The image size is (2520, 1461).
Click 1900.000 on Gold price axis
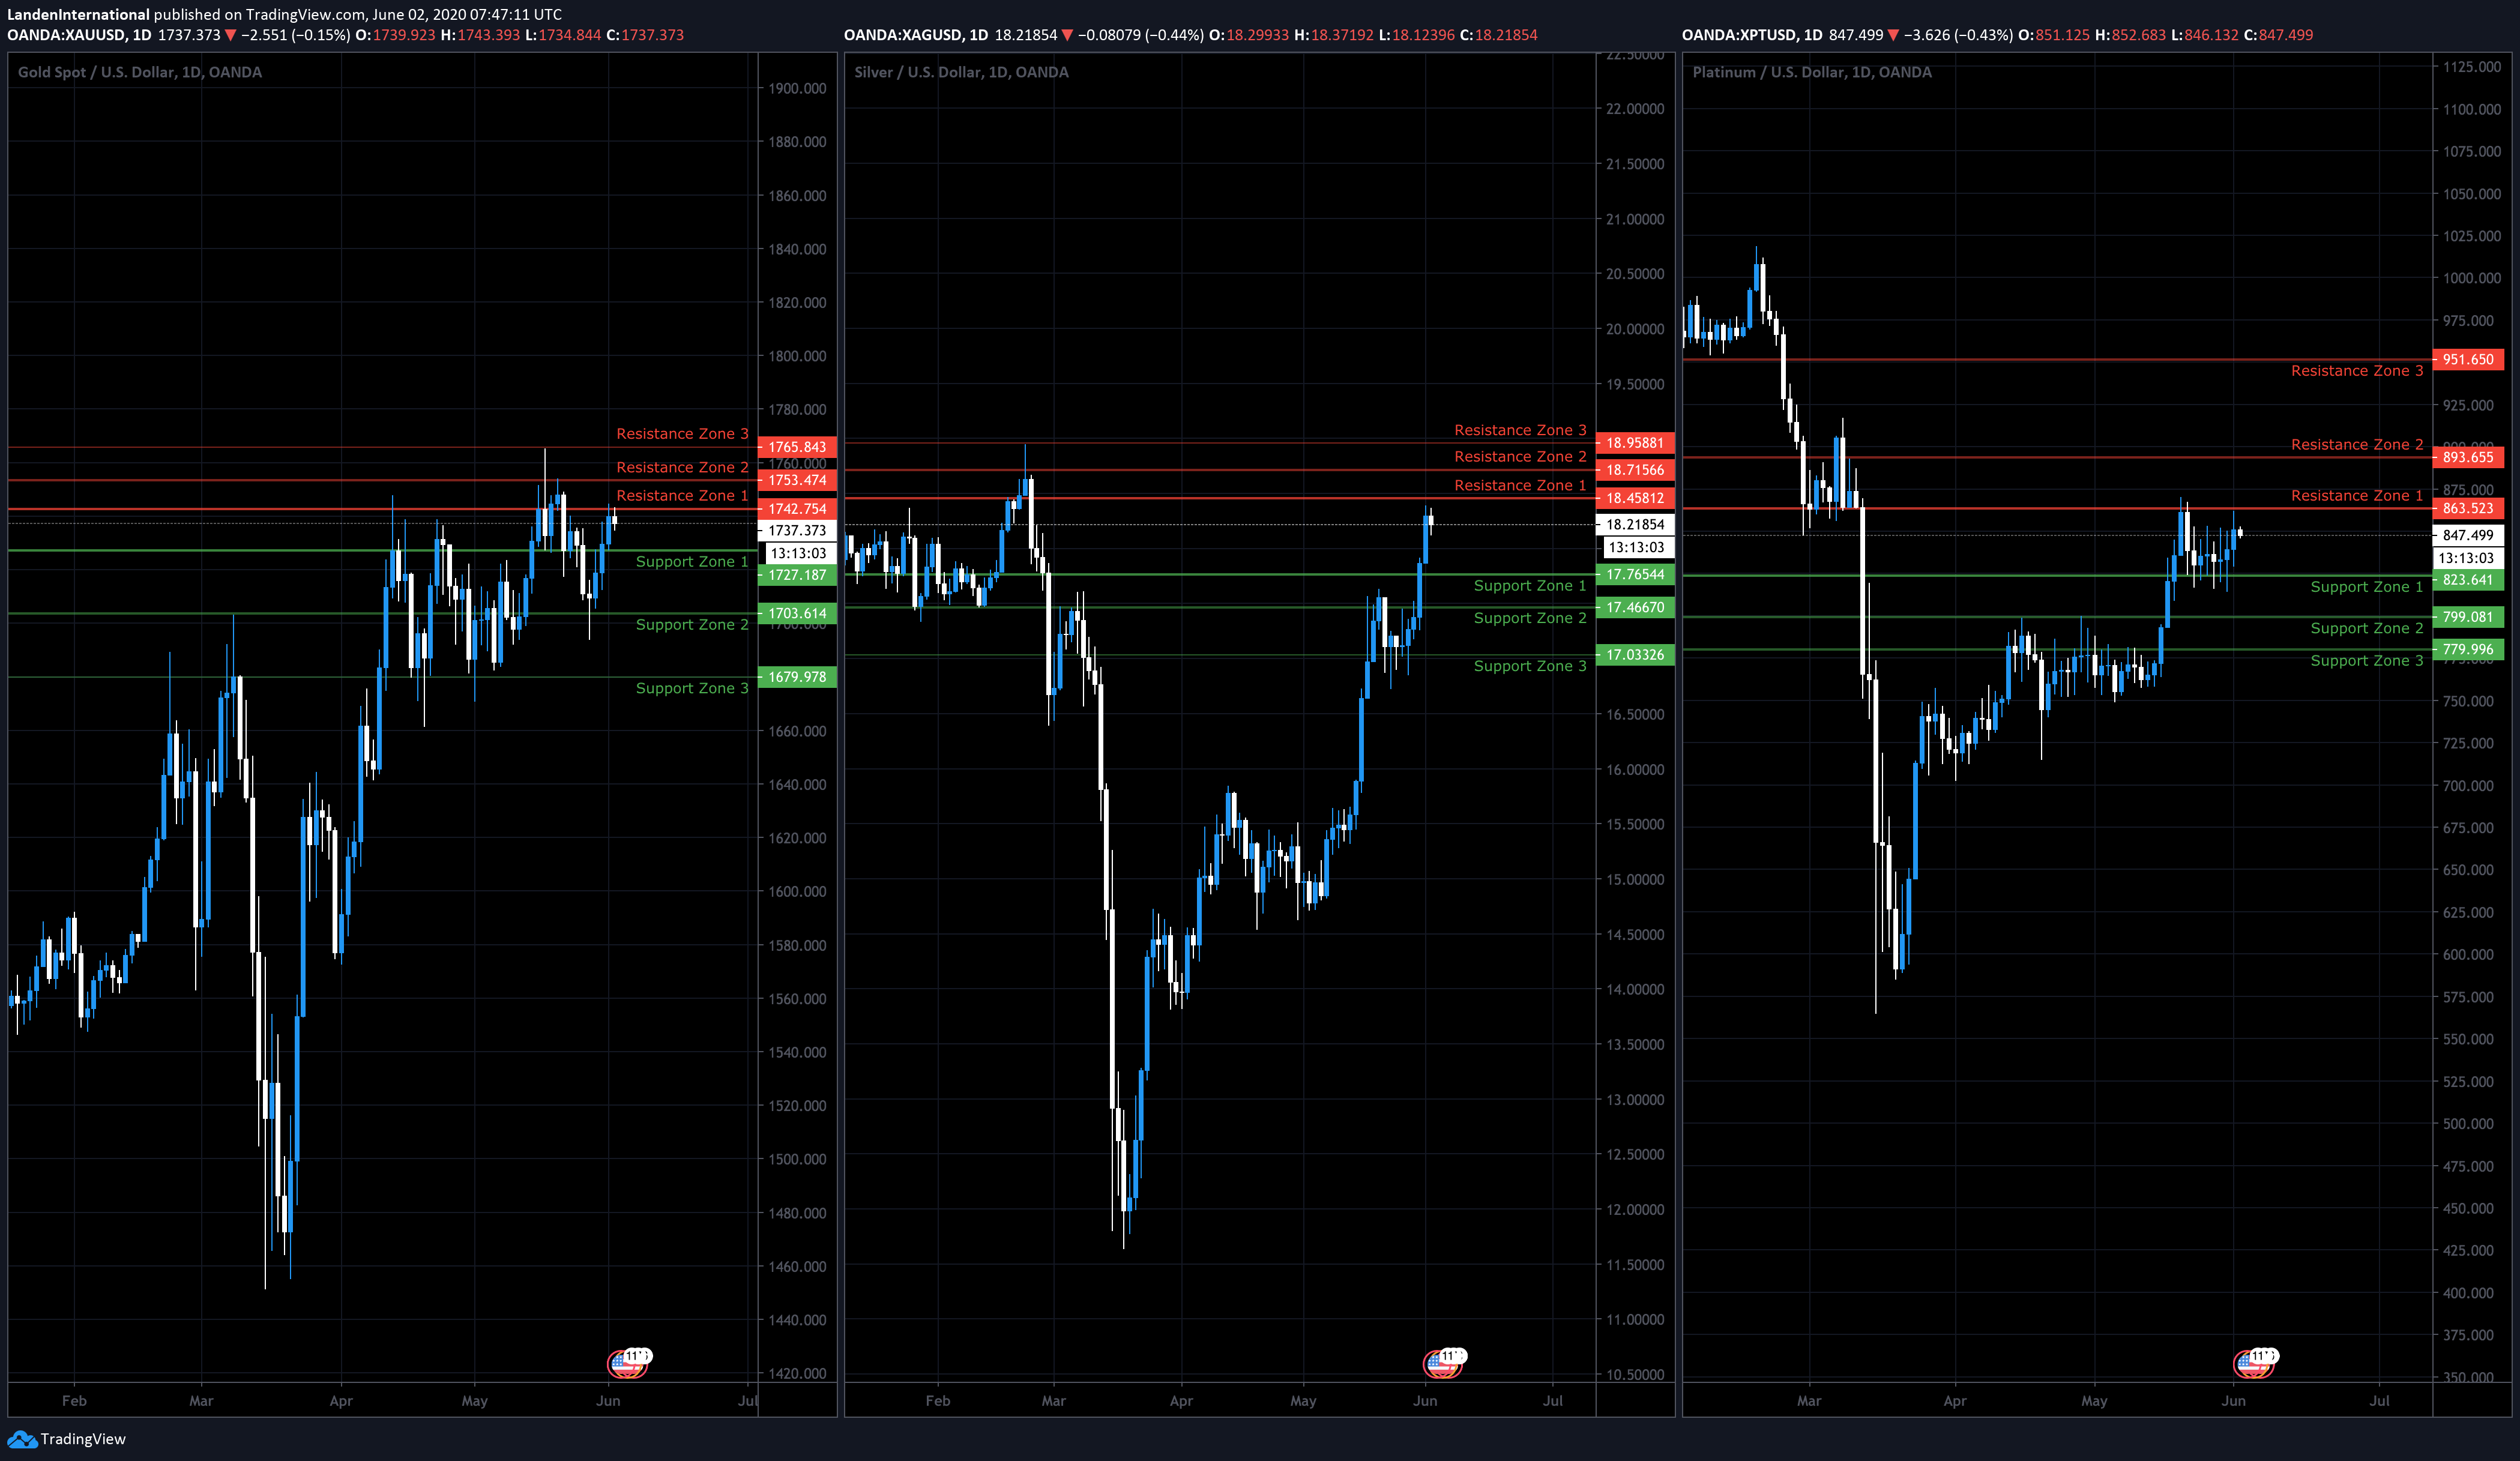797,89
